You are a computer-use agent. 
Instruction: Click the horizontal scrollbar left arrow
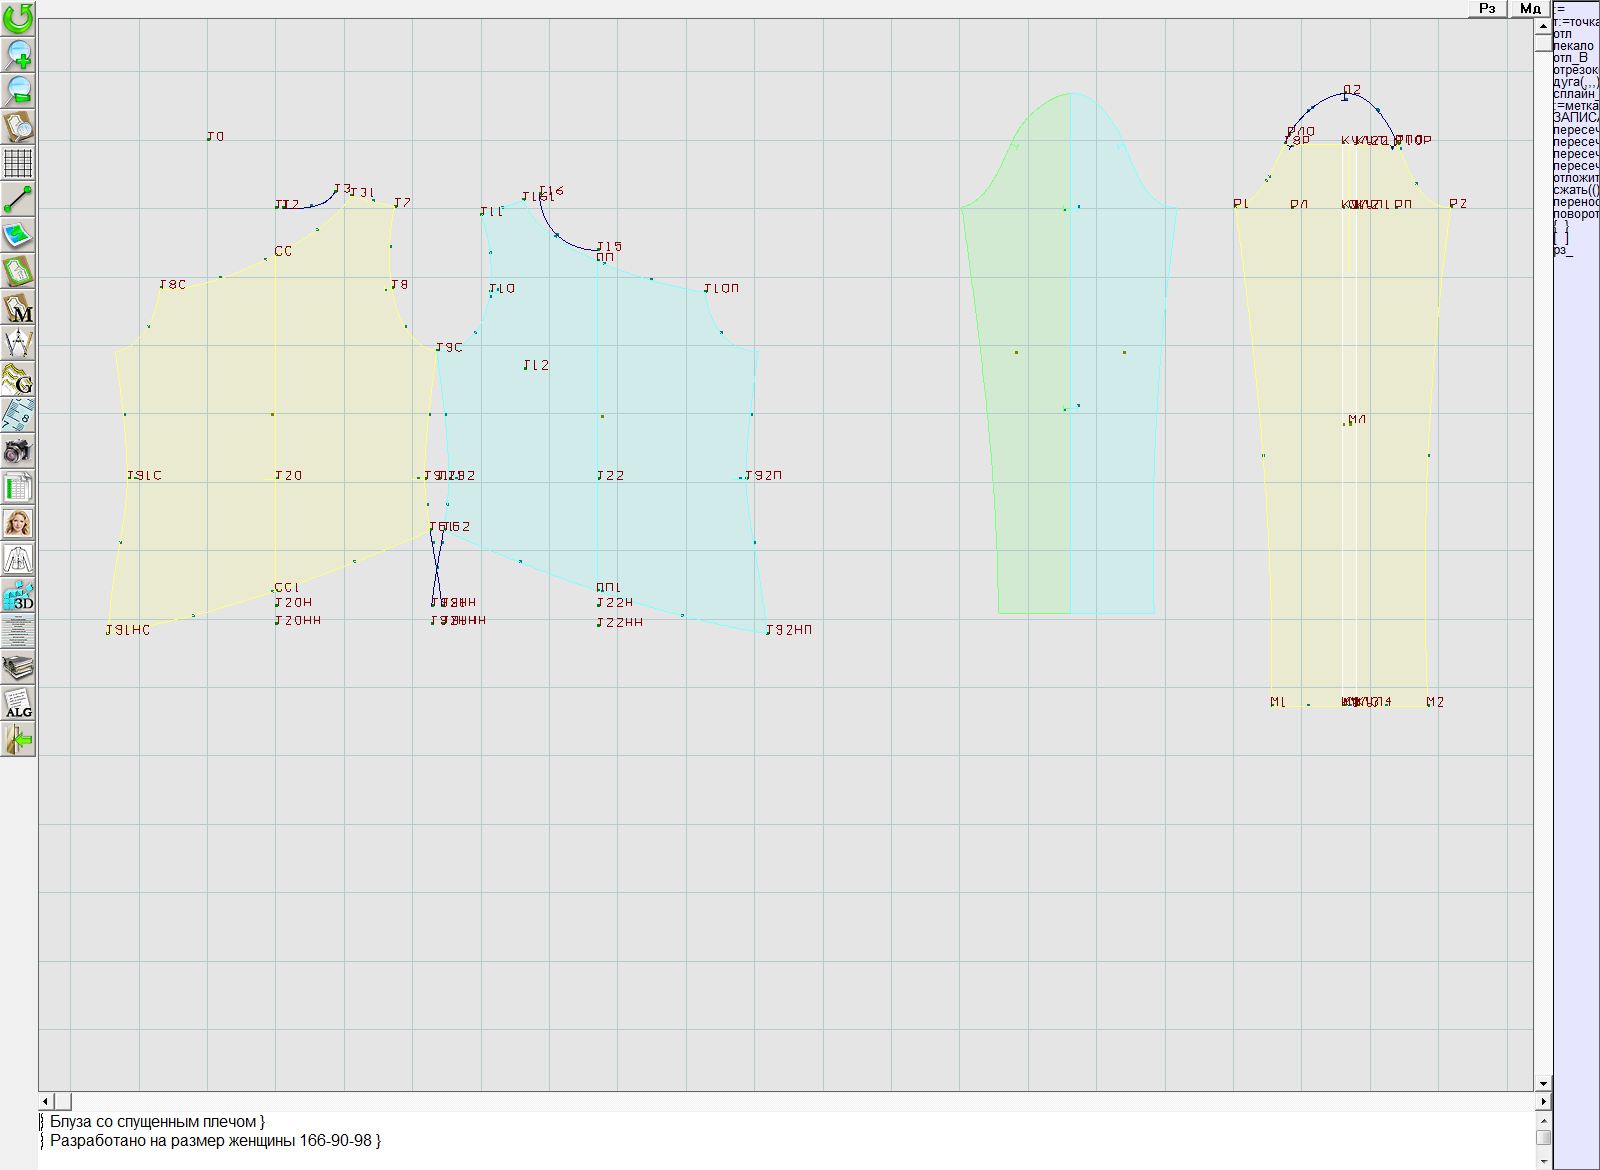[x=47, y=1101]
